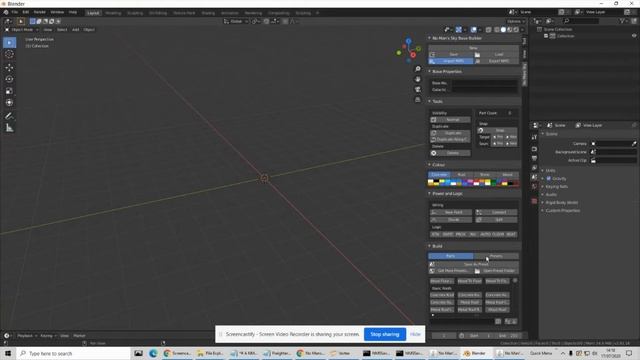Viewport: 640px width, 360px height.
Task: Open the Global transform orientation dropdown
Action: (x=236, y=21)
